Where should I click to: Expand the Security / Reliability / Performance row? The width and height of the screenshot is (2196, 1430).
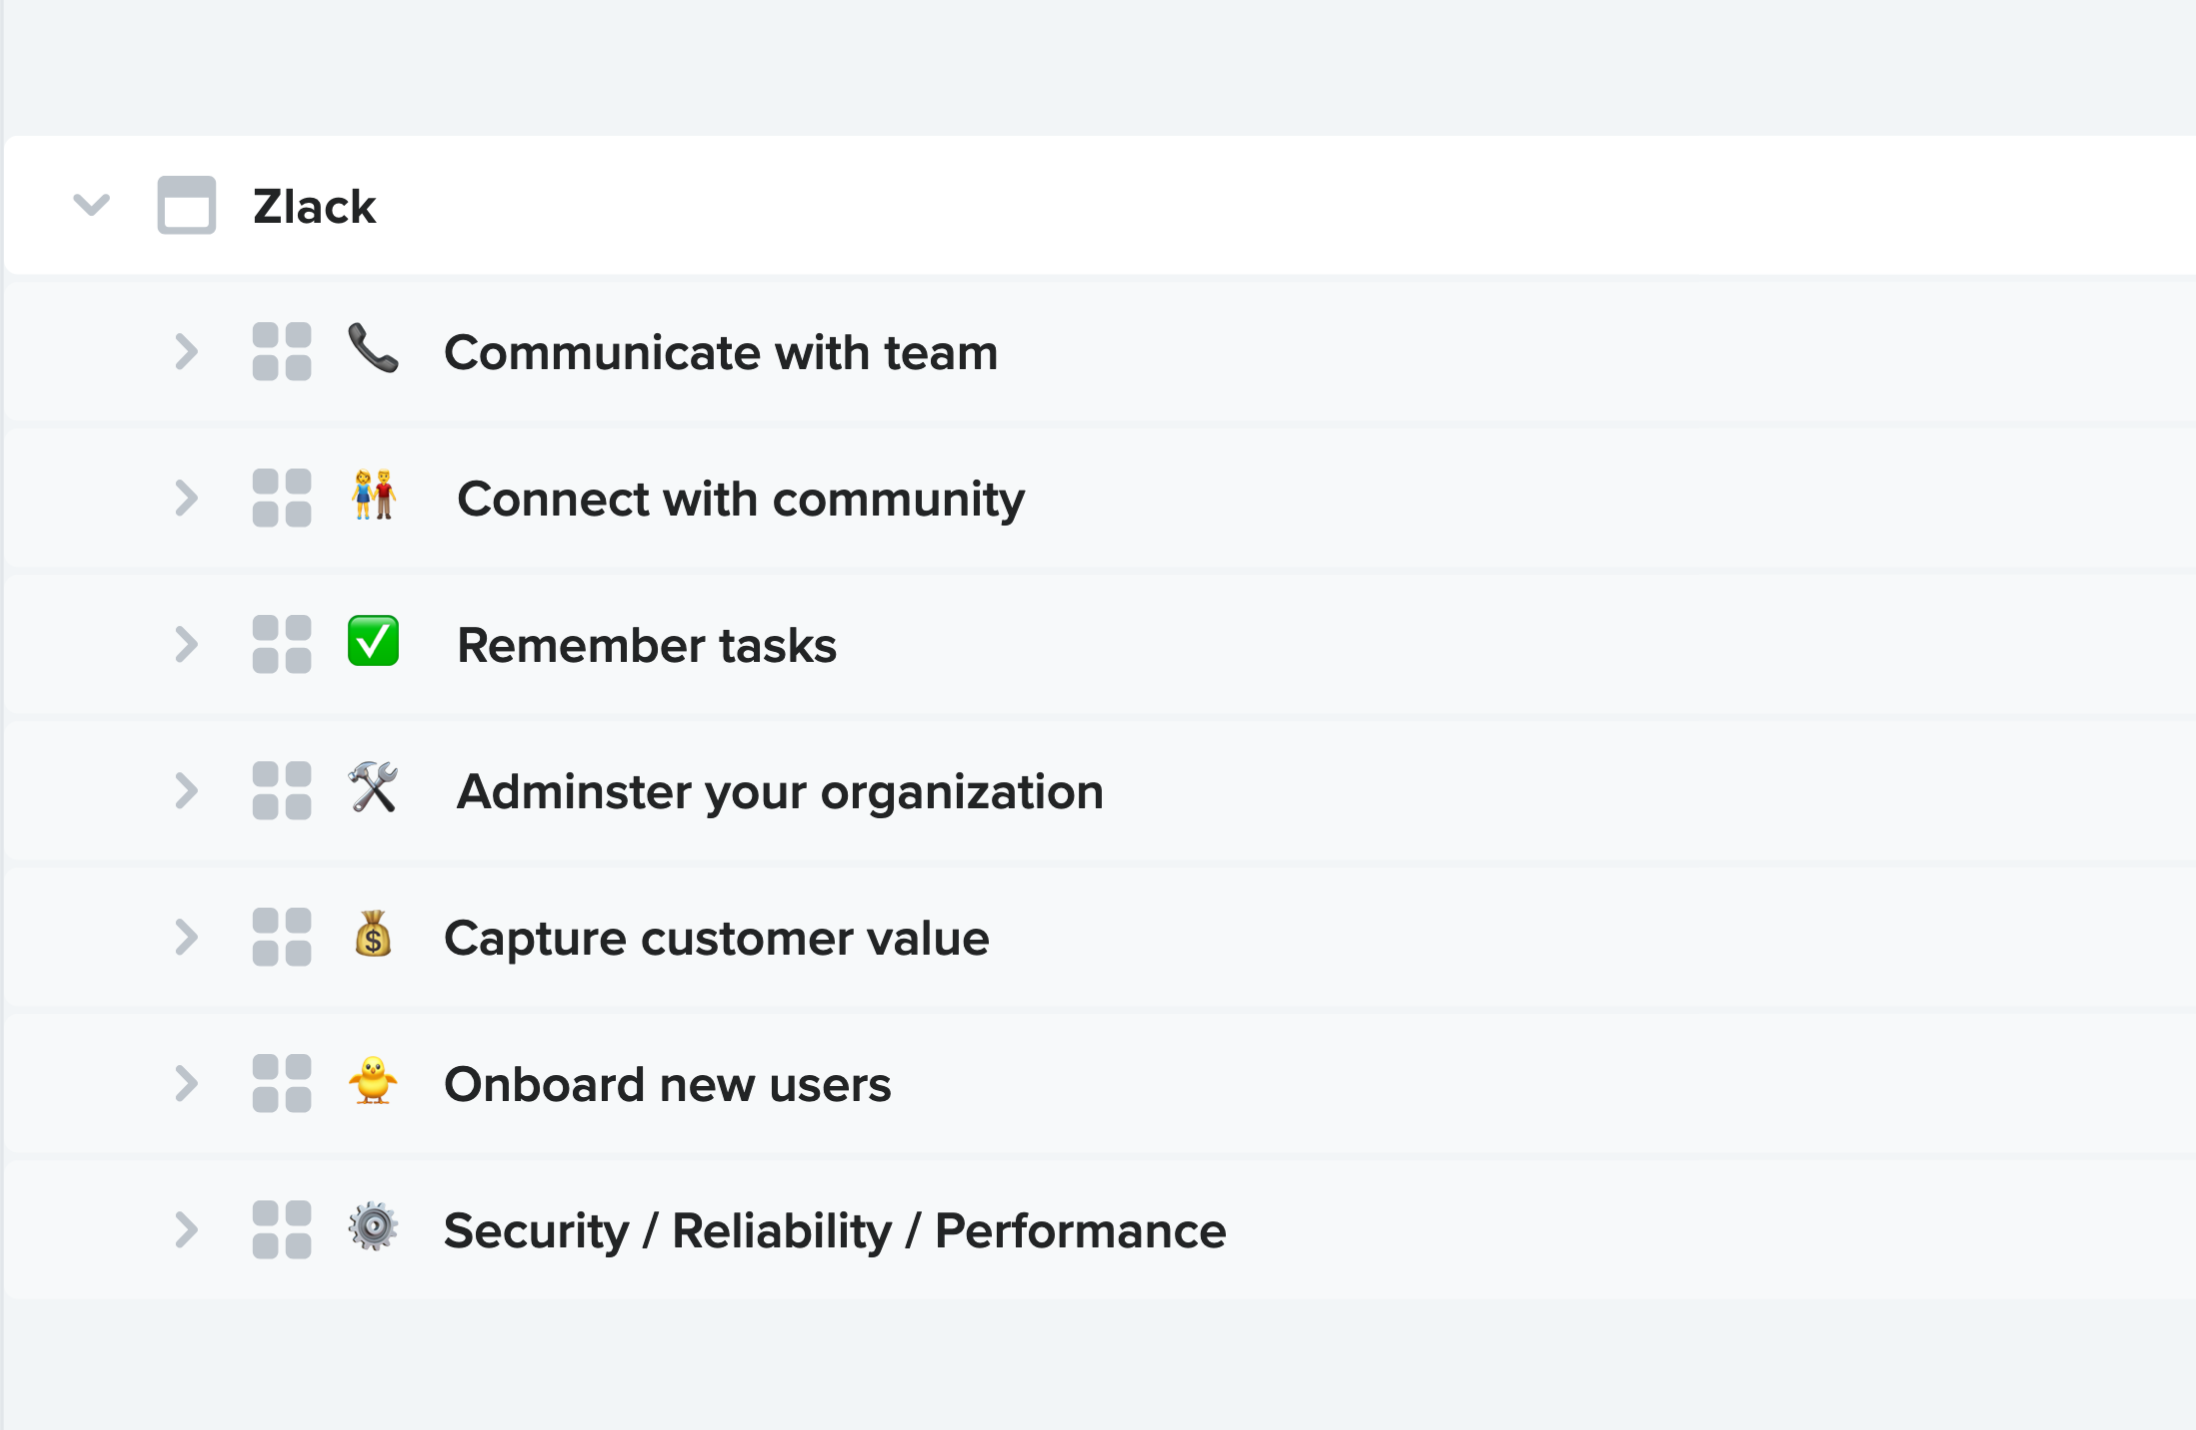pos(186,1230)
